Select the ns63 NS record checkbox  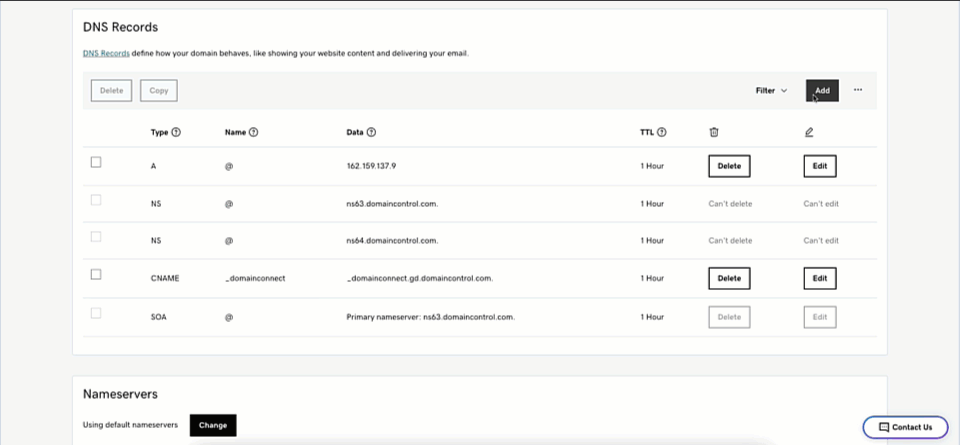[96, 200]
